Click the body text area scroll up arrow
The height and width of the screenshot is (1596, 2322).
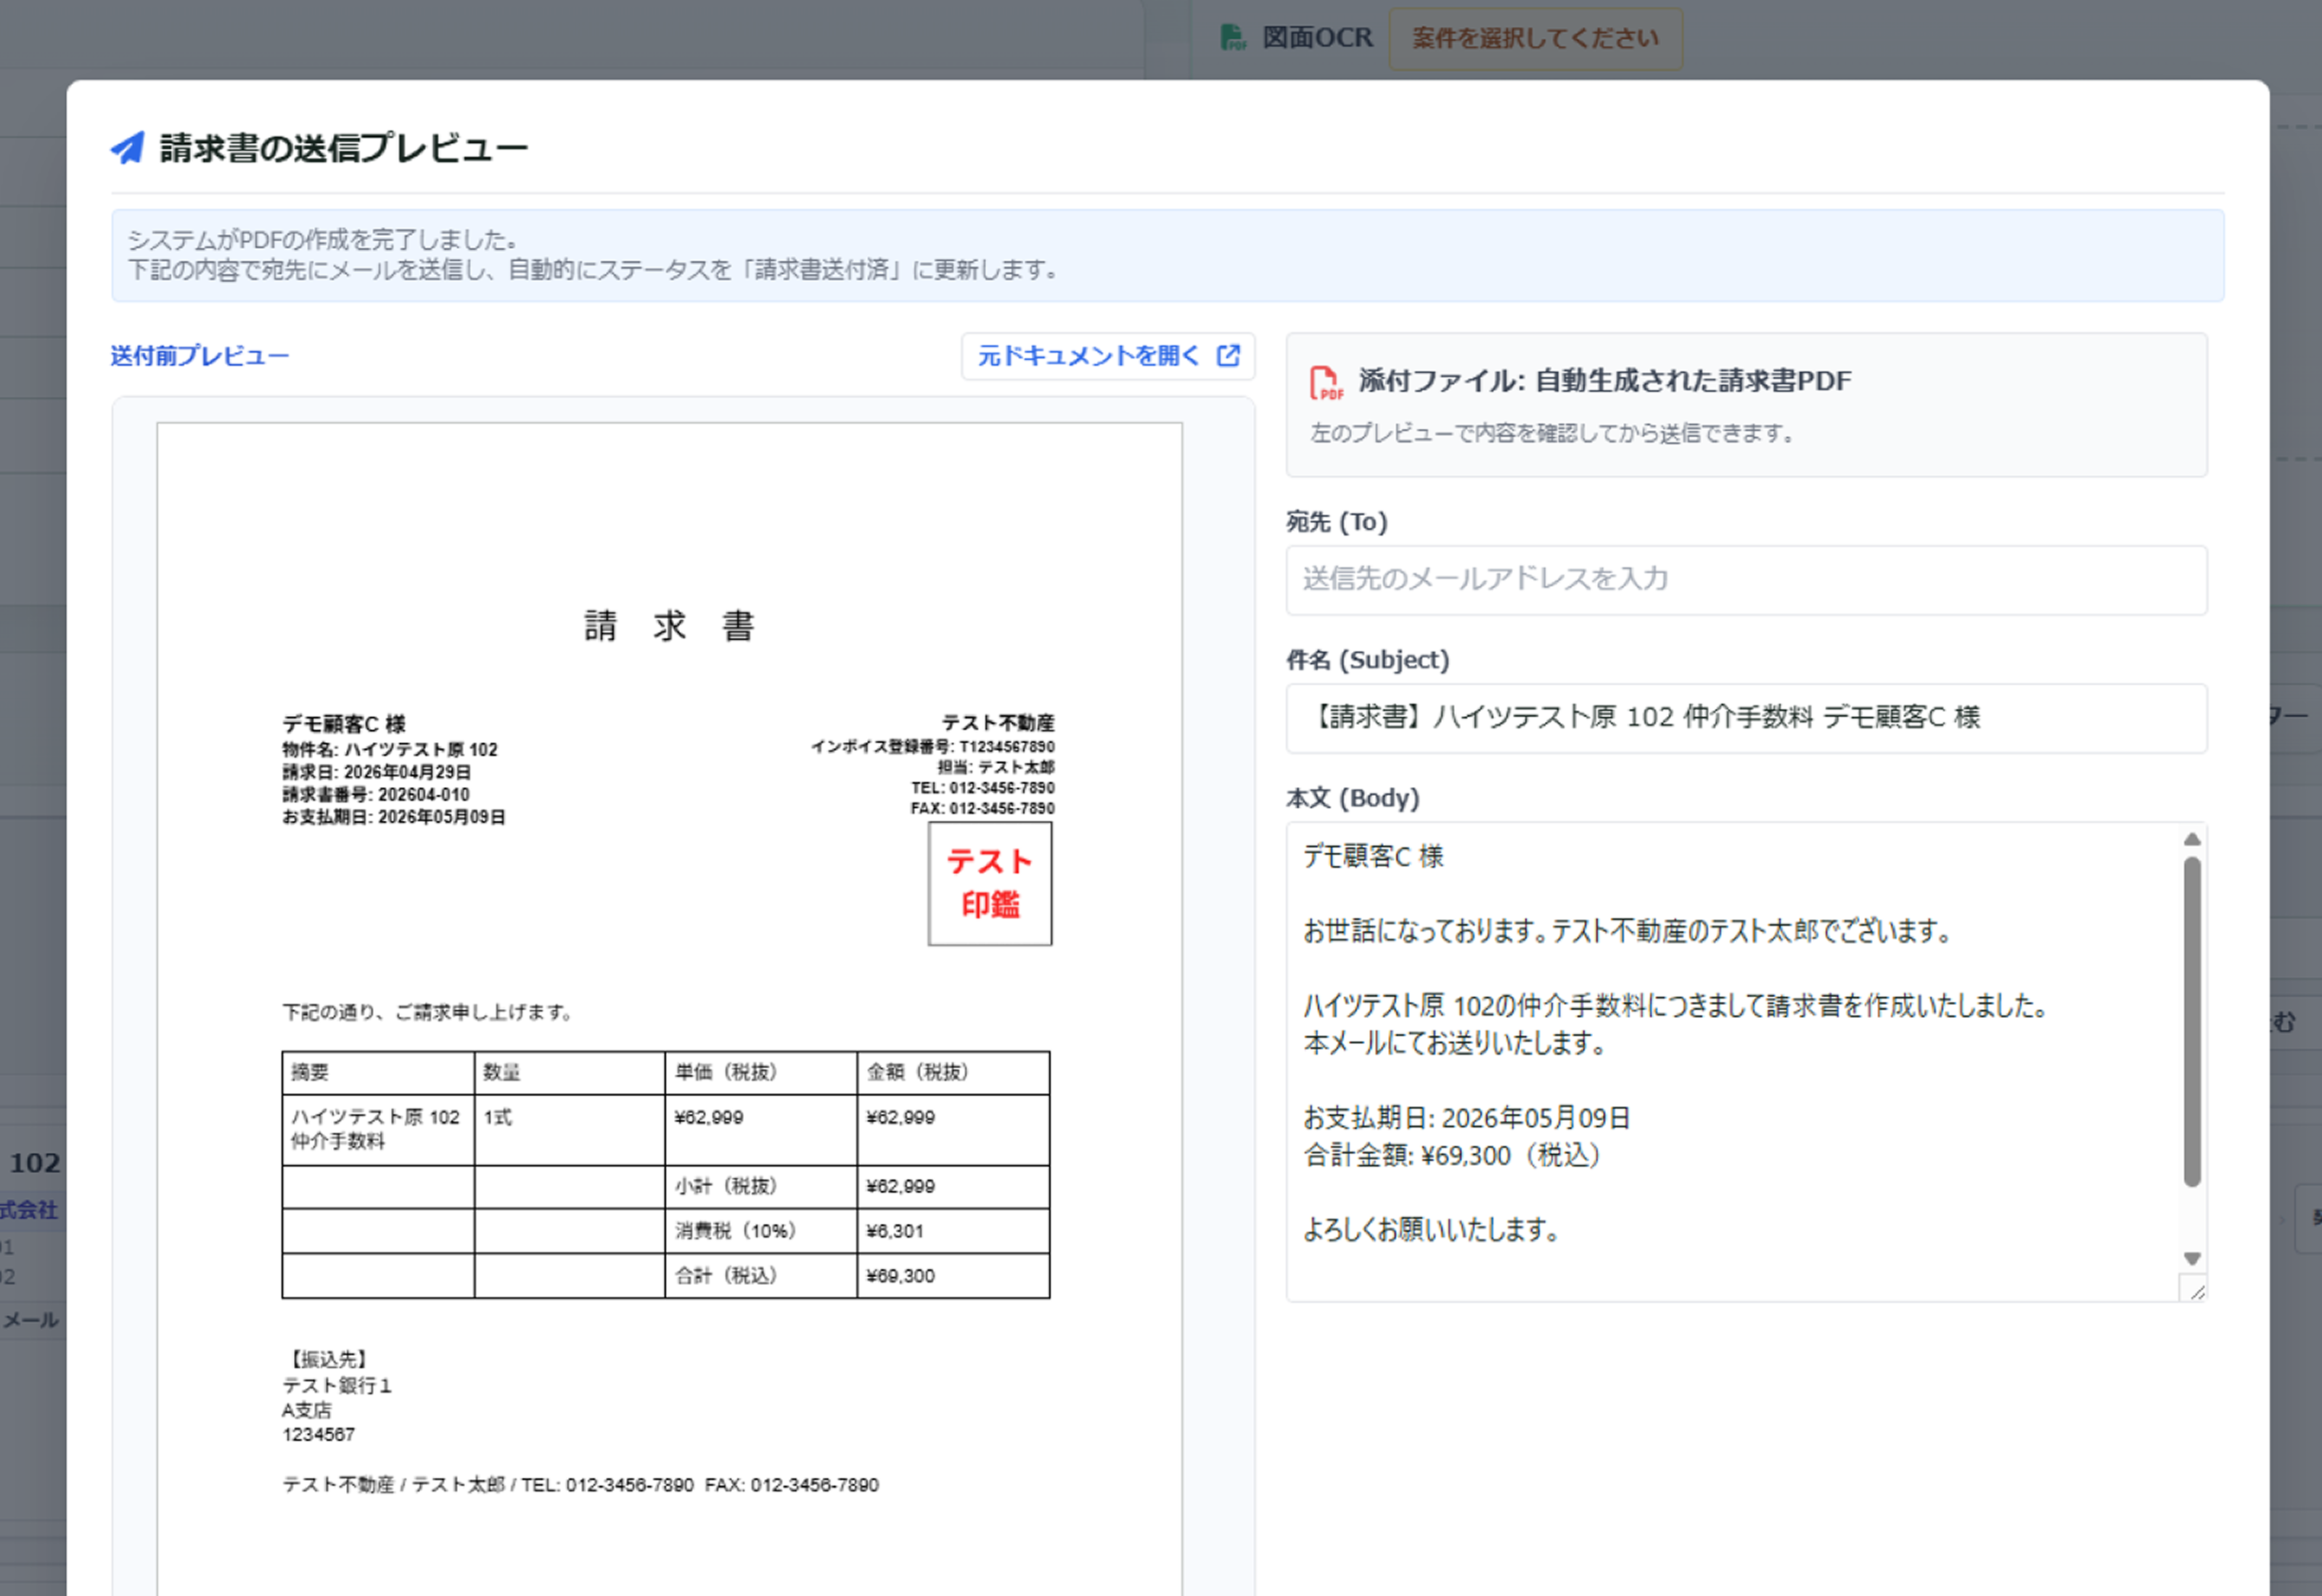click(2191, 839)
